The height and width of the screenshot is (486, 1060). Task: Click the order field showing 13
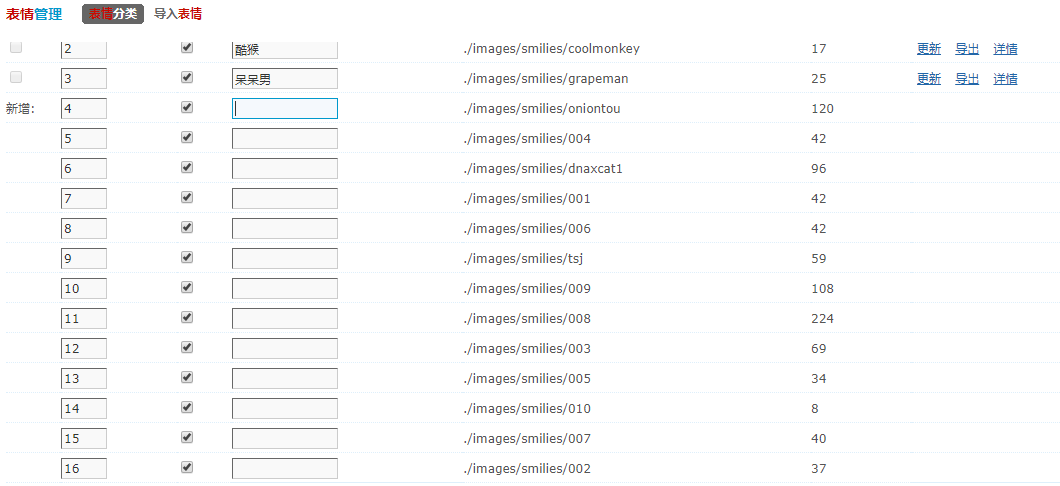[x=84, y=379]
